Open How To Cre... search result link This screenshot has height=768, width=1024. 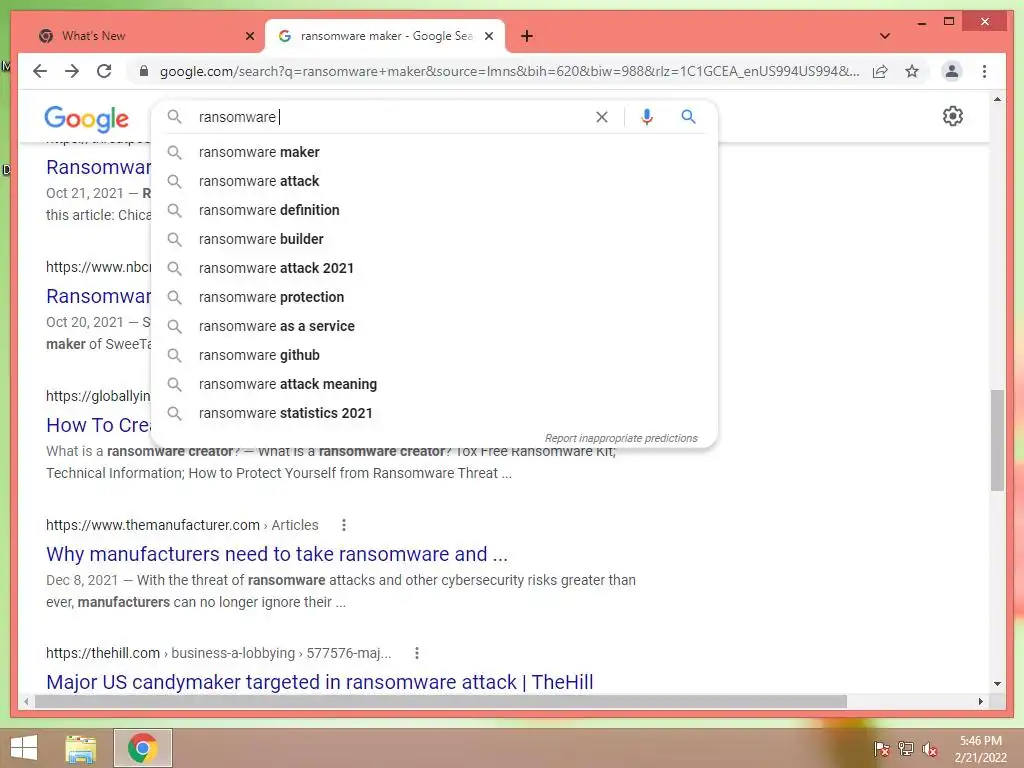pyautogui.click(x=98, y=425)
